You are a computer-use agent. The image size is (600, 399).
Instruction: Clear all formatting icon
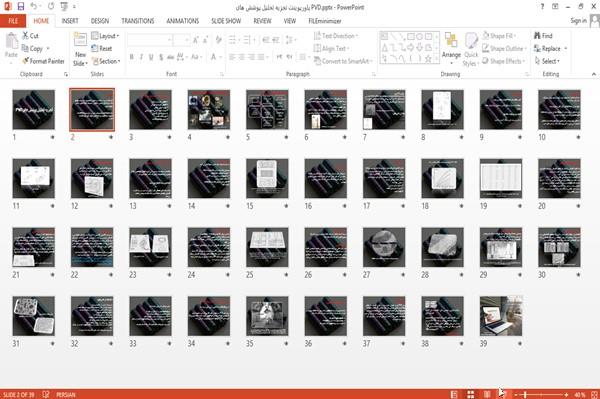(218, 39)
